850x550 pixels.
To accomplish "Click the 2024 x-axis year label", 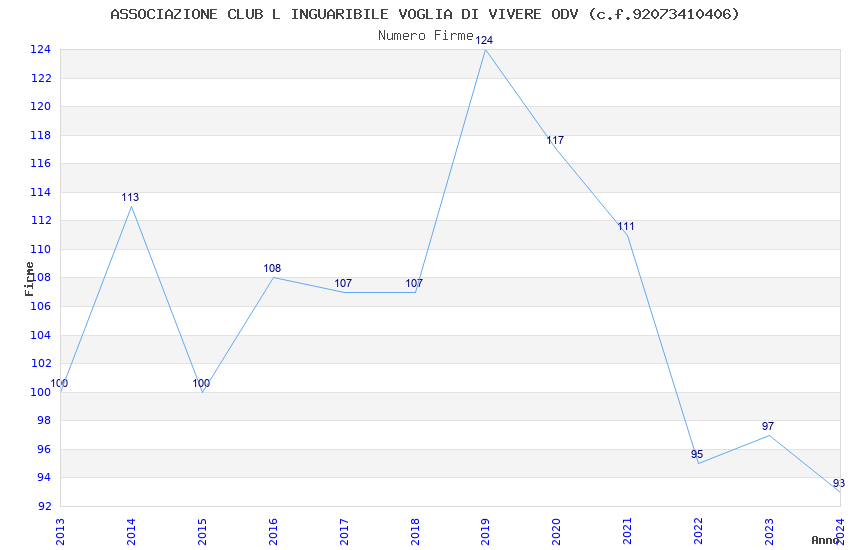I will [x=841, y=532].
